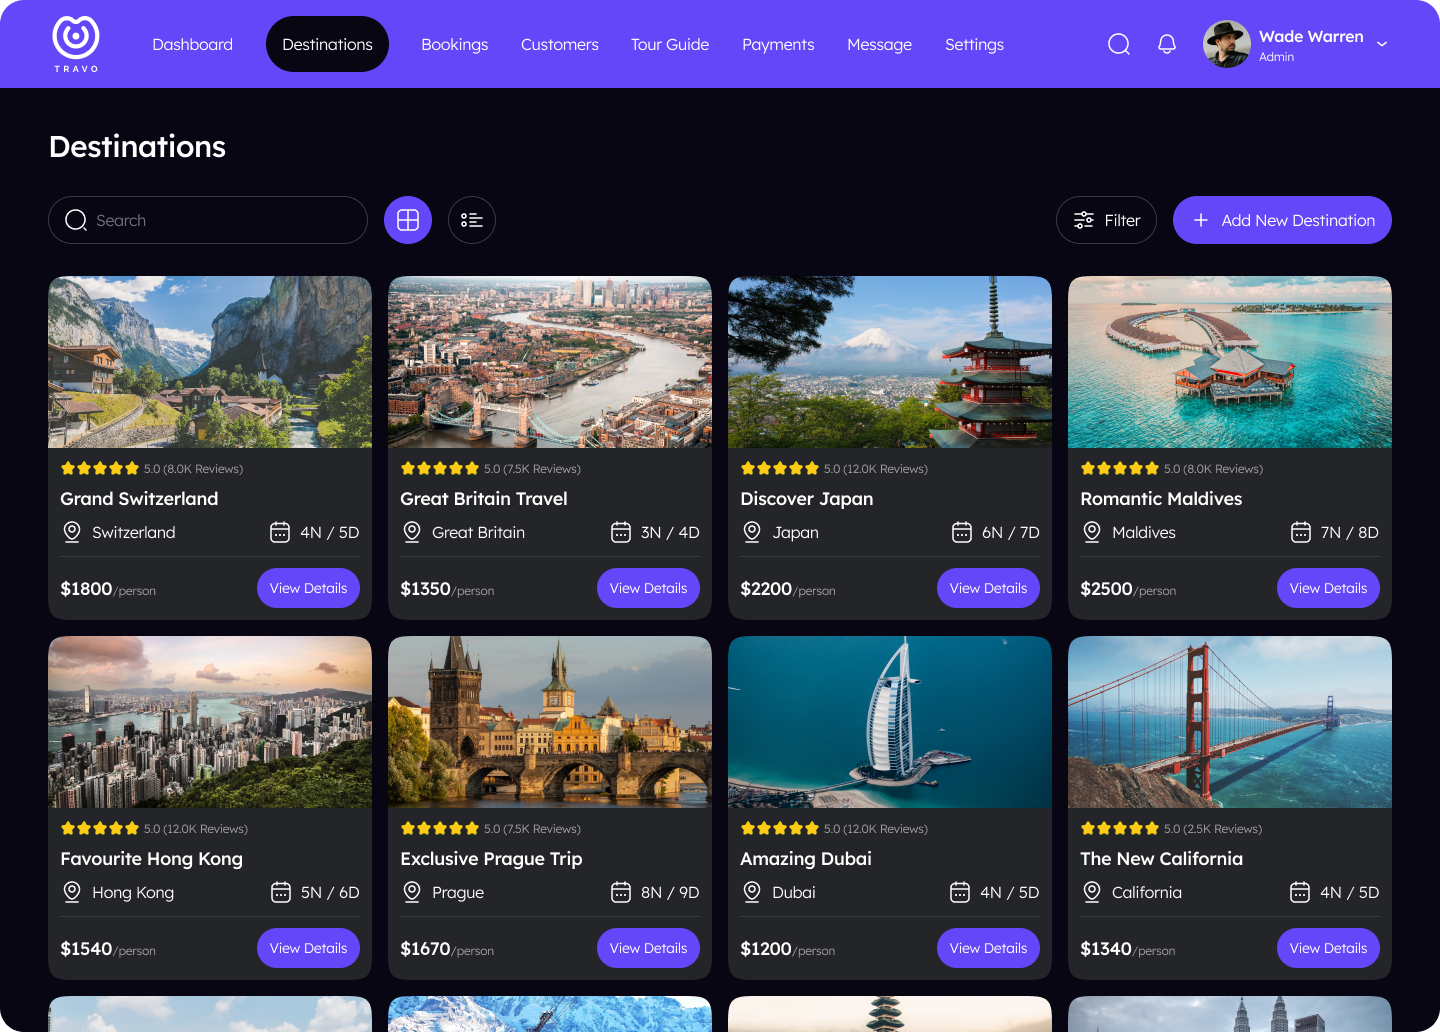Click the first star on Grand Switzerland
The width and height of the screenshot is (1440, 1032).
66,467
